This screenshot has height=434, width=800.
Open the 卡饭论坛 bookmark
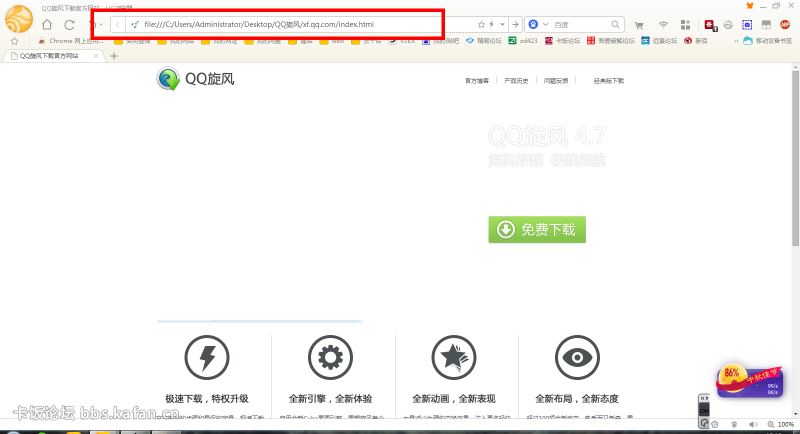pyautogui.click(x=562, y=41)
